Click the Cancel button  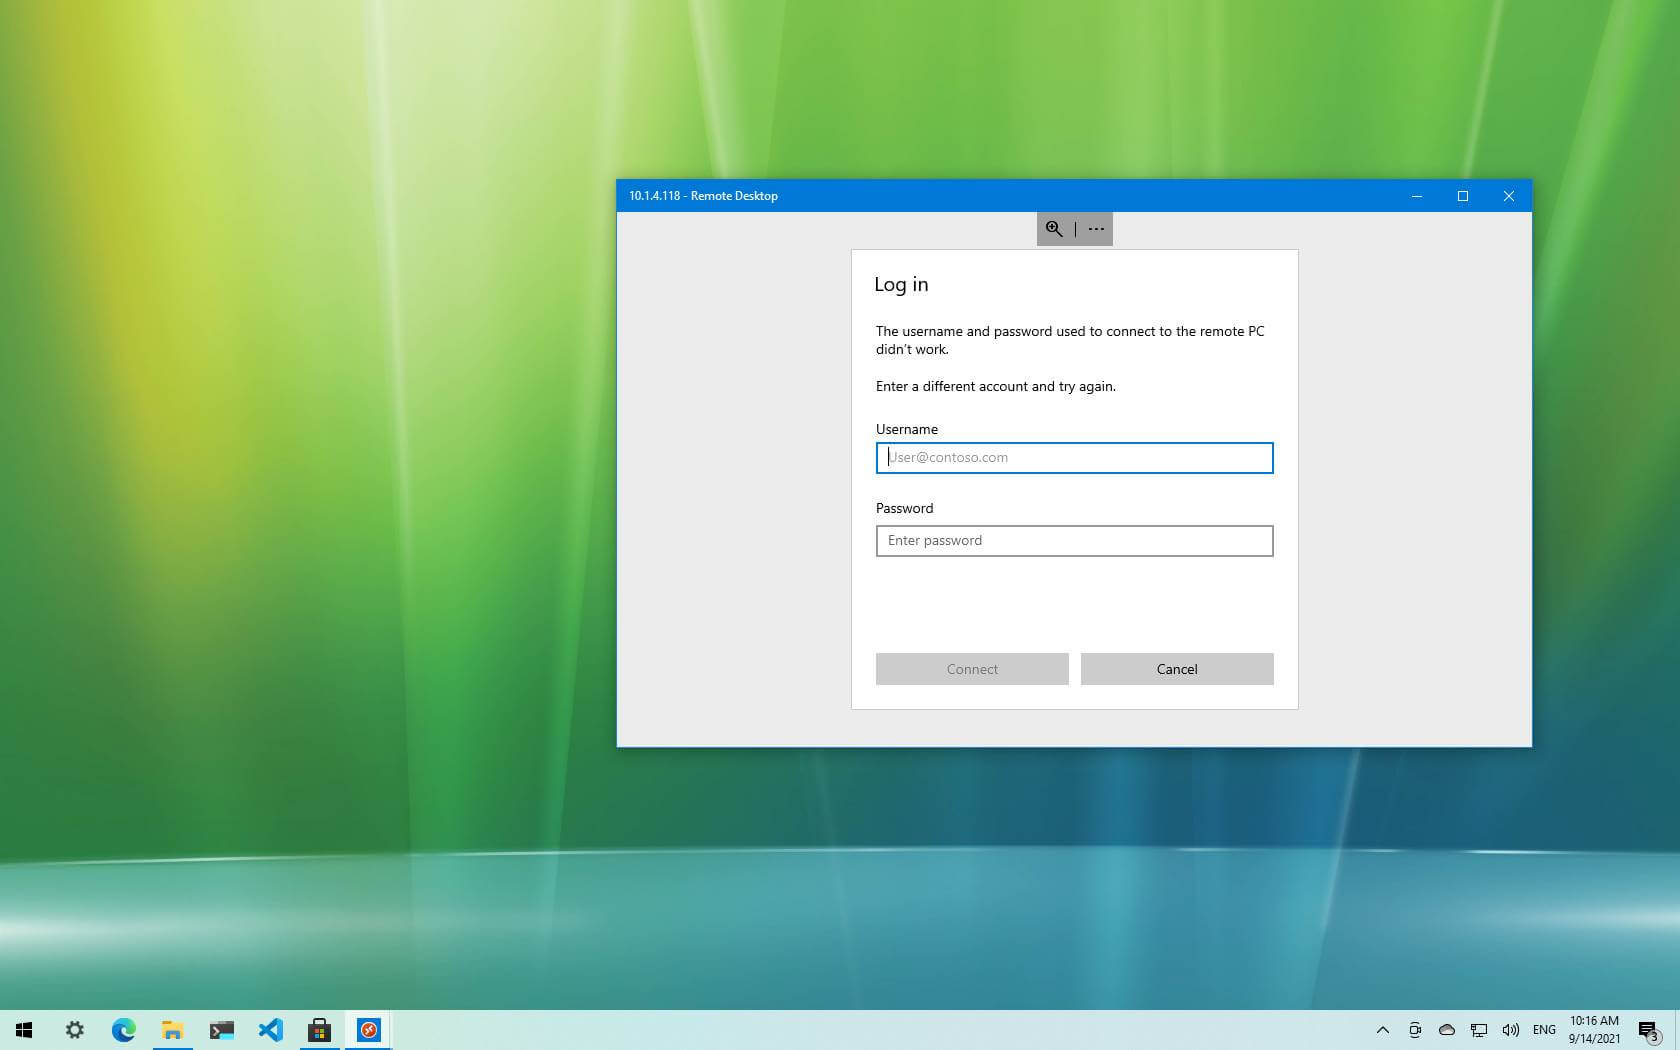(1177, 669)
